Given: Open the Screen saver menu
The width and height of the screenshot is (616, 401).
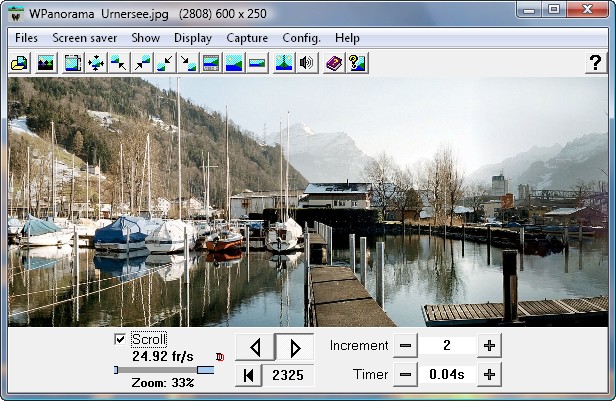Looking at the screenshot, I should 84,38.
